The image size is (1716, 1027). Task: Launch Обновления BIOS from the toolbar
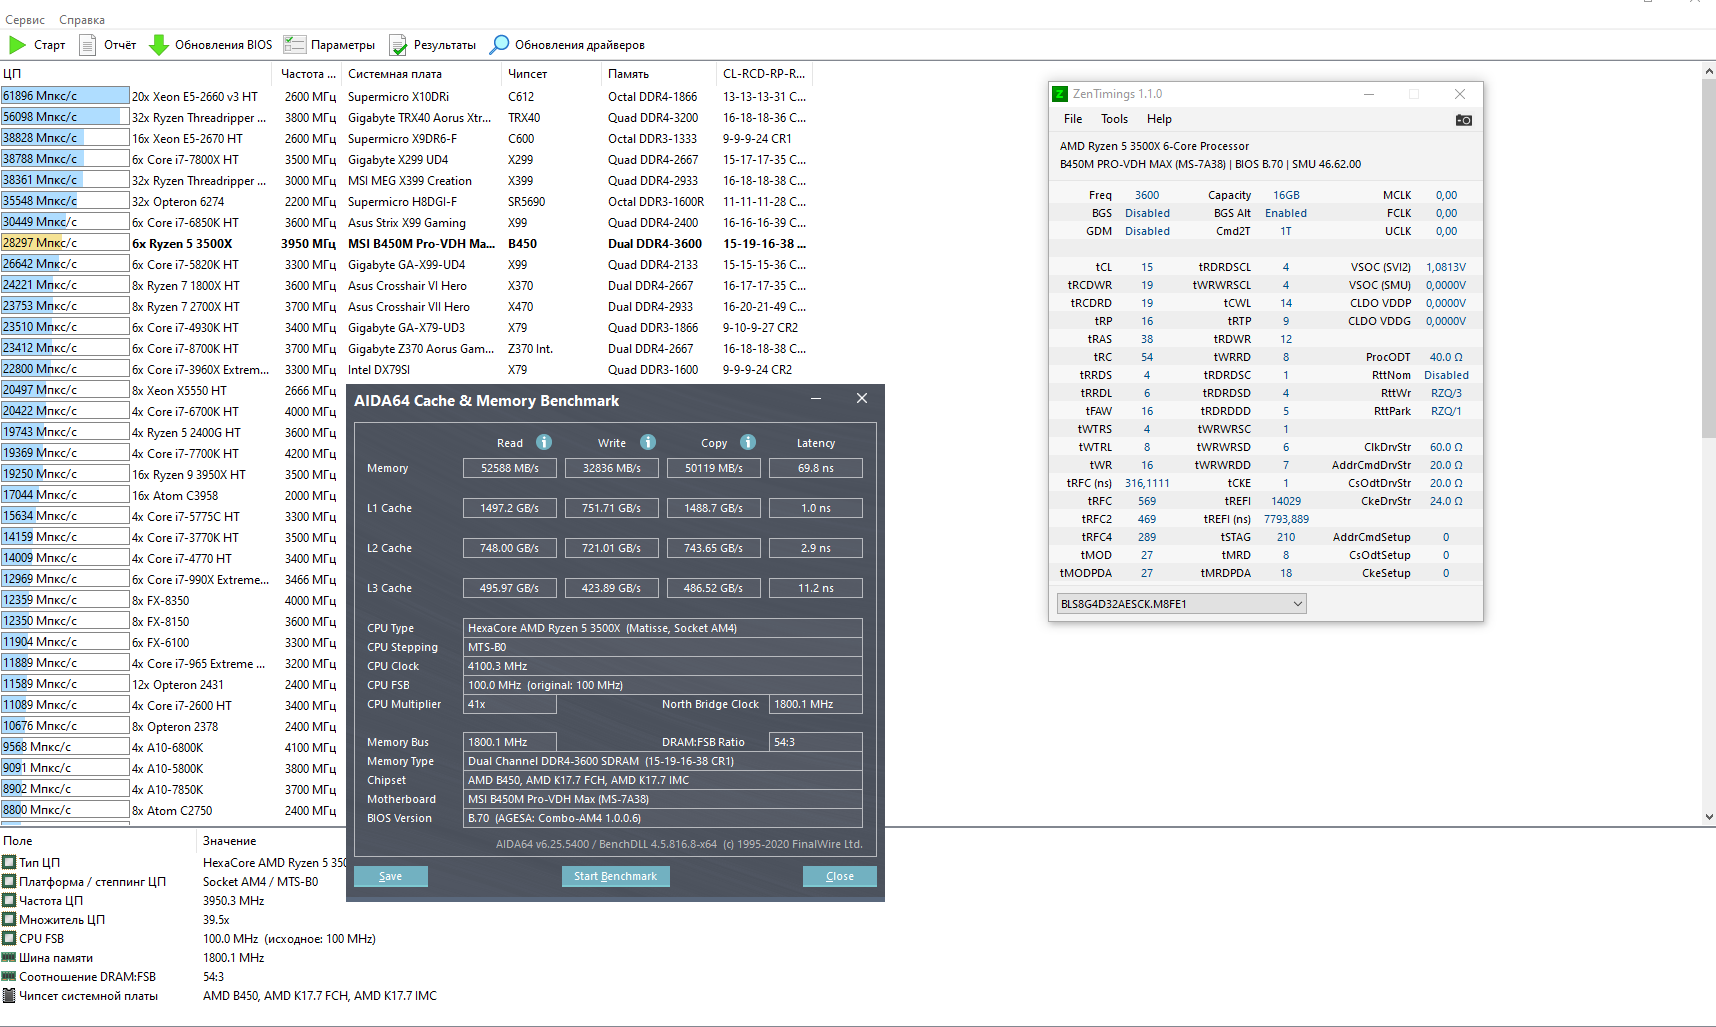point(210,45)
